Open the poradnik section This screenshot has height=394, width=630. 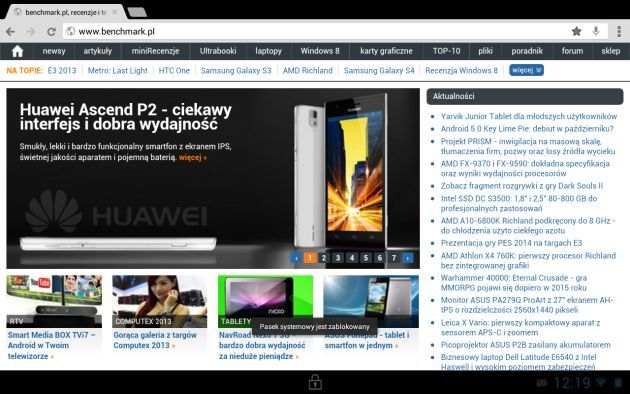point(527,51)
